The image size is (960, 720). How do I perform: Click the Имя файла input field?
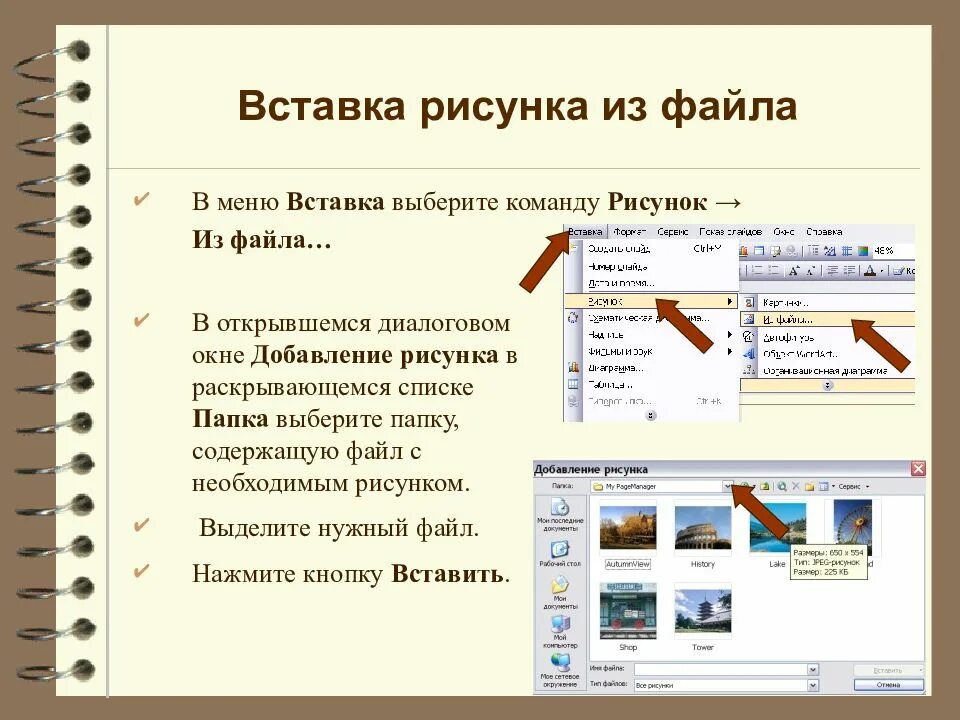[x=721, y=669]
